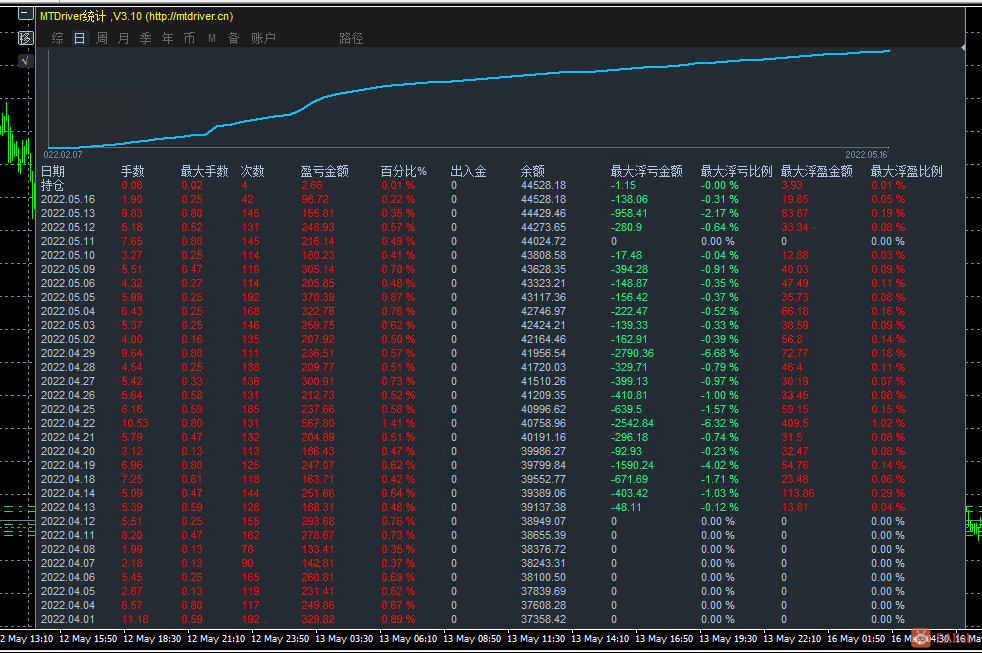Click the M toolbar icon in MTDriver
The image size is (982, 653).
(211, 38)
